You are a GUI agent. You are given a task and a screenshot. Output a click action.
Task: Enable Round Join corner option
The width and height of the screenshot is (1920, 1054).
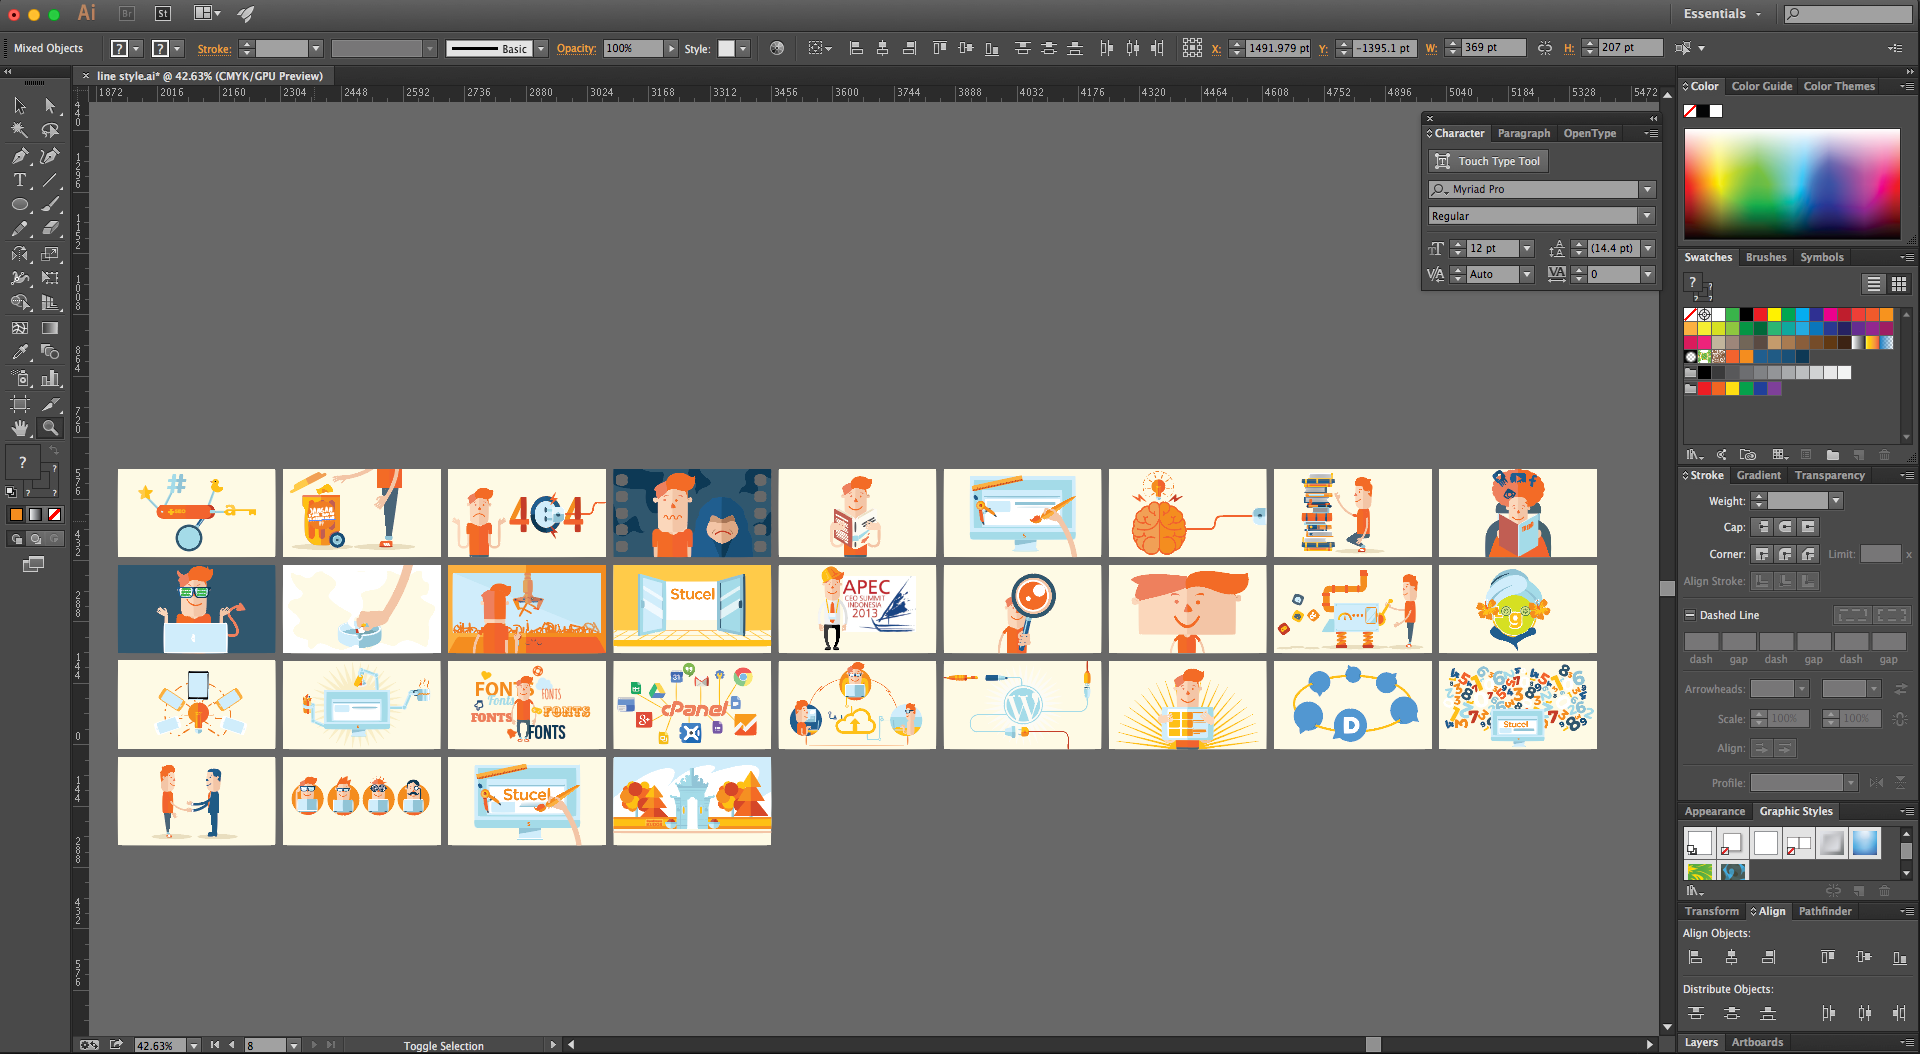pyautogui.click(x=1785, y=554)
